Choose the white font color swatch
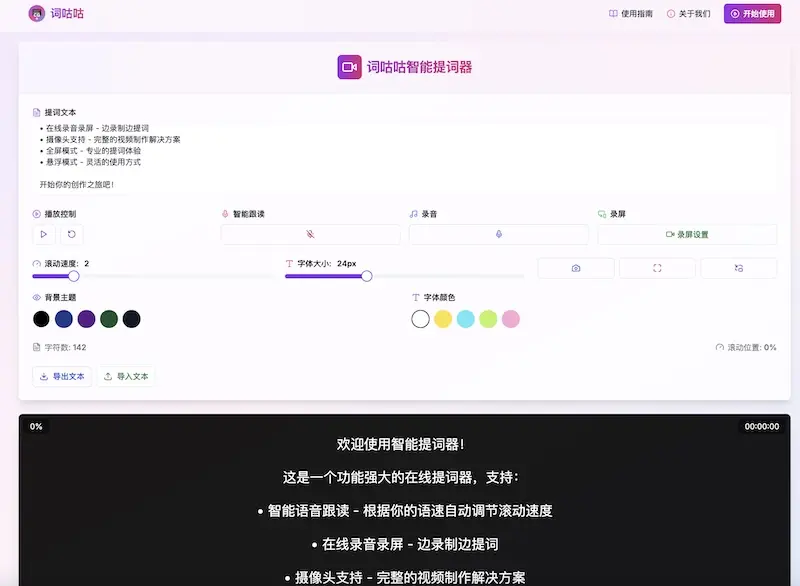The height and width of the screenshot is (586, 800). point(420,319)
